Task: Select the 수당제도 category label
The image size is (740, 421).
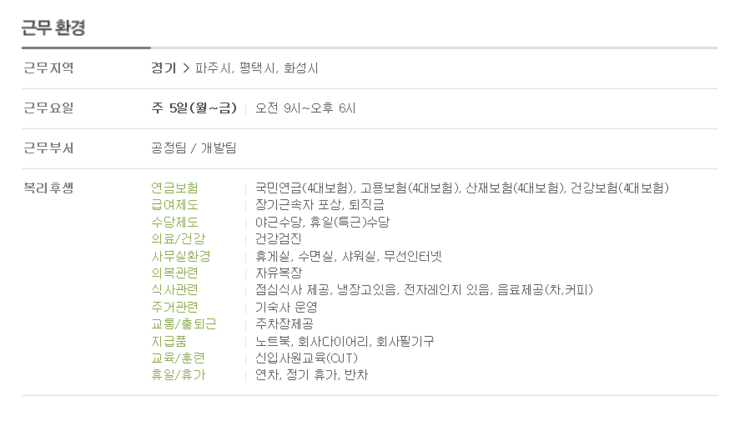Action: click(x=175, y=222)
